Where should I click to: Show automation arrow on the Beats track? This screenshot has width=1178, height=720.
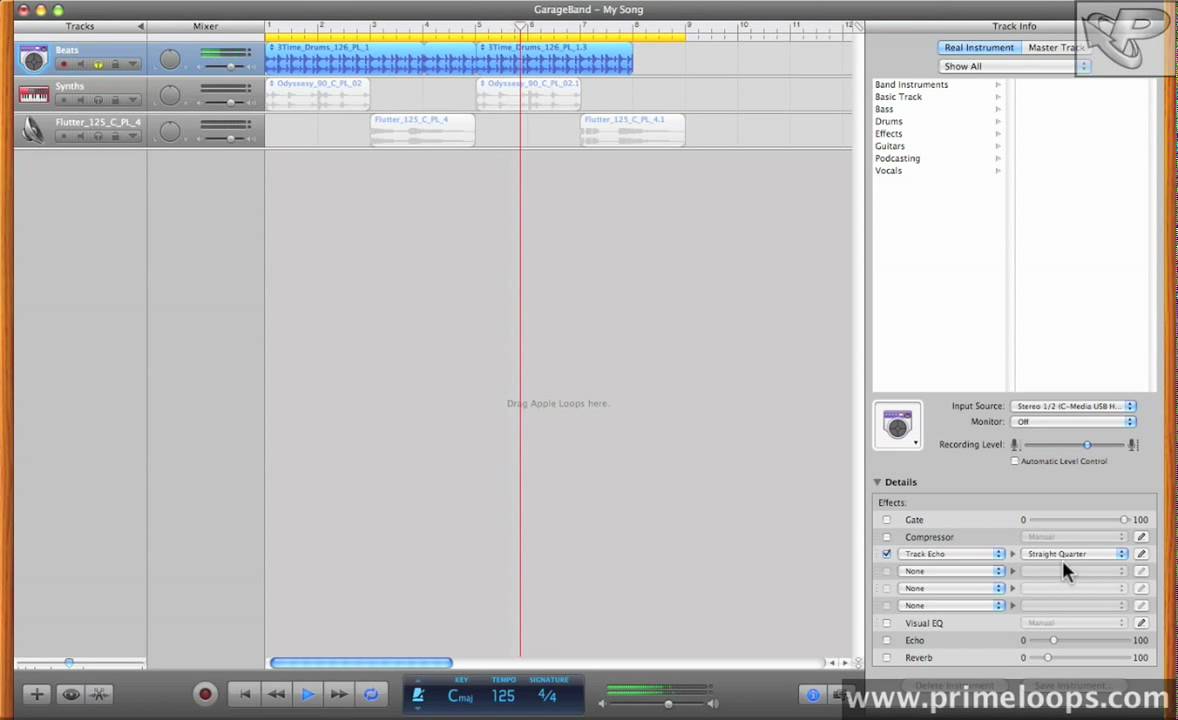[x=132, y=65]
